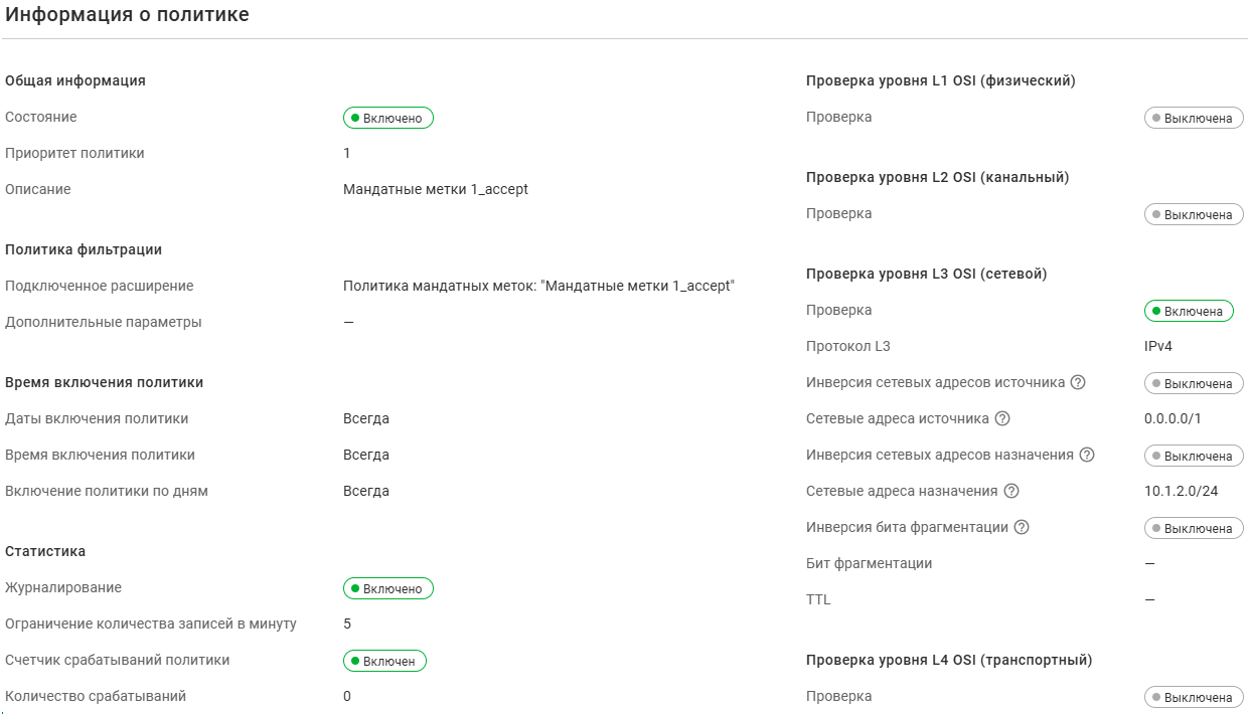
Task: Click the L1 physical check 'Выключена' badge
Action: click(x=1193, y=118)
